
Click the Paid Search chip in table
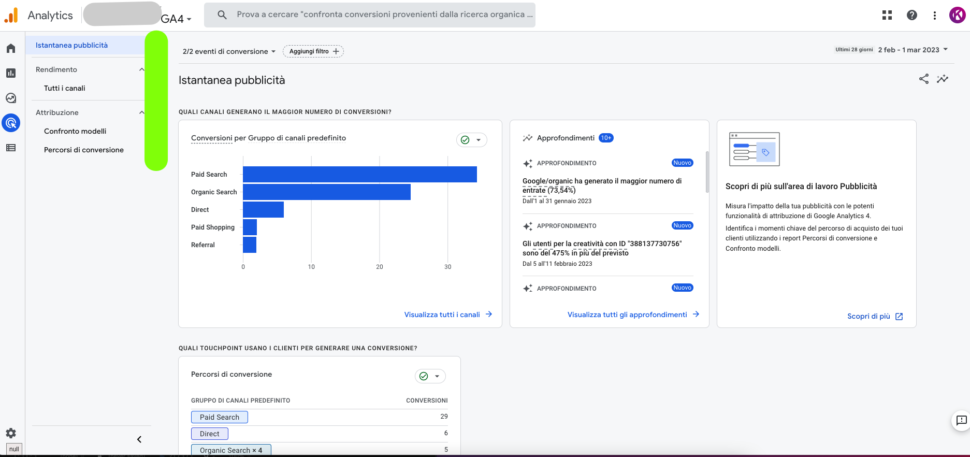(219, 417)
